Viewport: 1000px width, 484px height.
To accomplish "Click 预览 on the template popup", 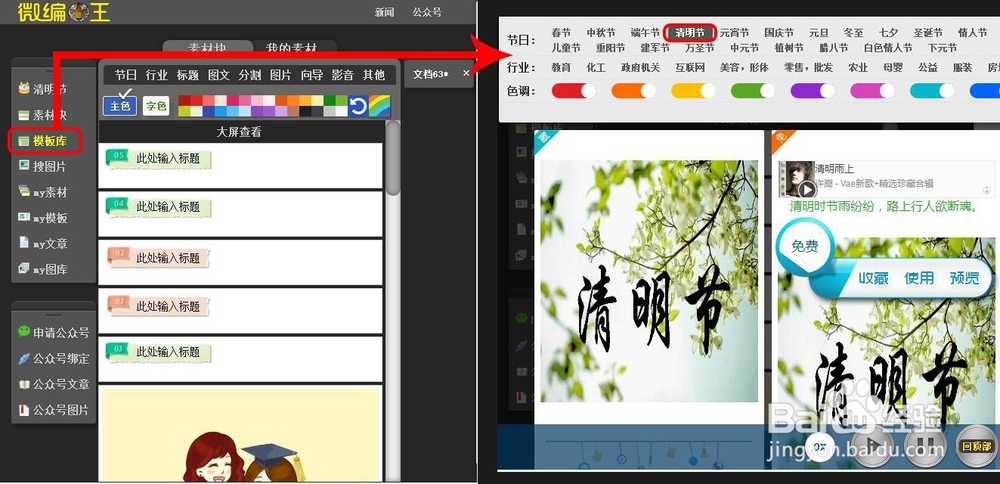I will (964, 278).
